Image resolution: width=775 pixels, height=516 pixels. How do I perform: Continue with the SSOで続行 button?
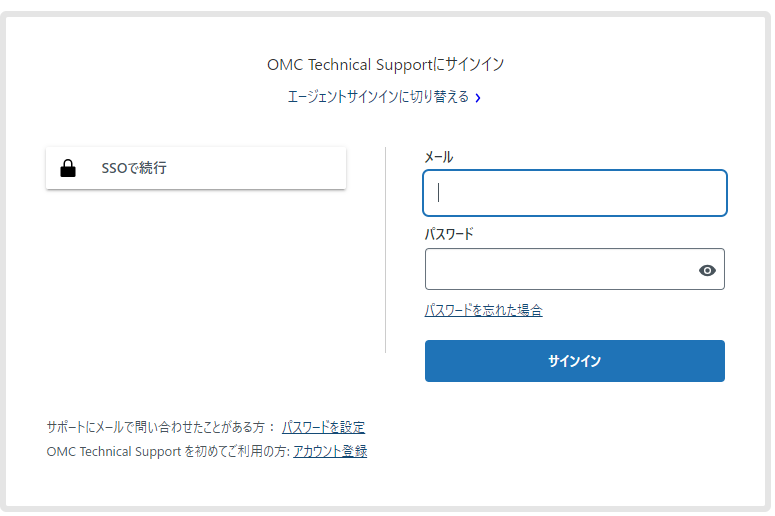point(196,168)
